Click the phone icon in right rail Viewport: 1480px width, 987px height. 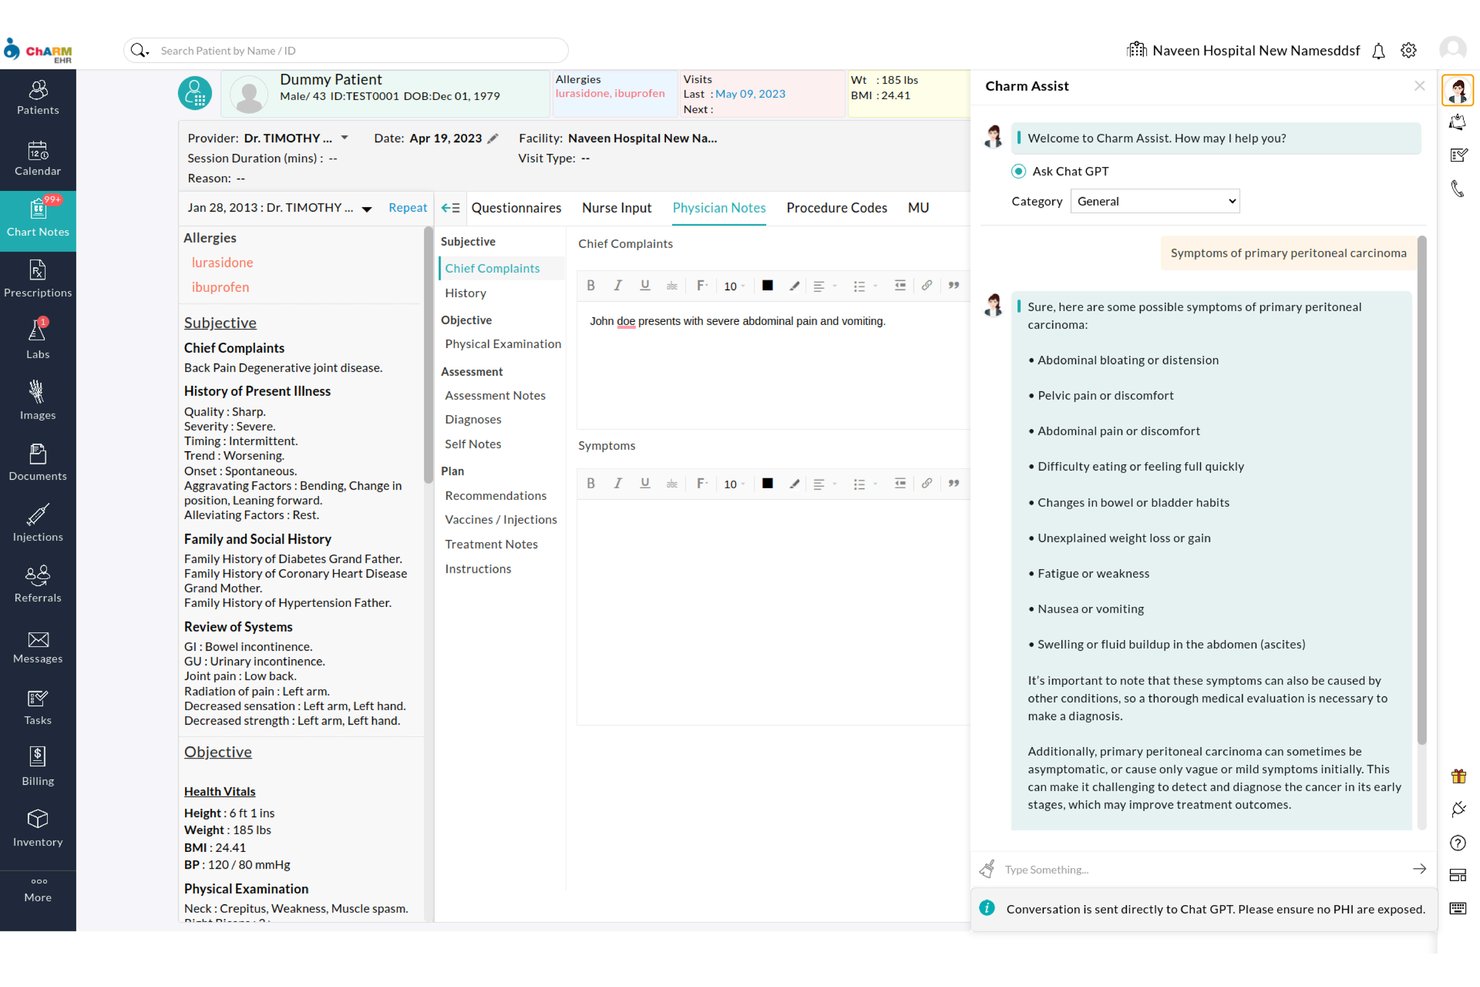(1458, 188)
